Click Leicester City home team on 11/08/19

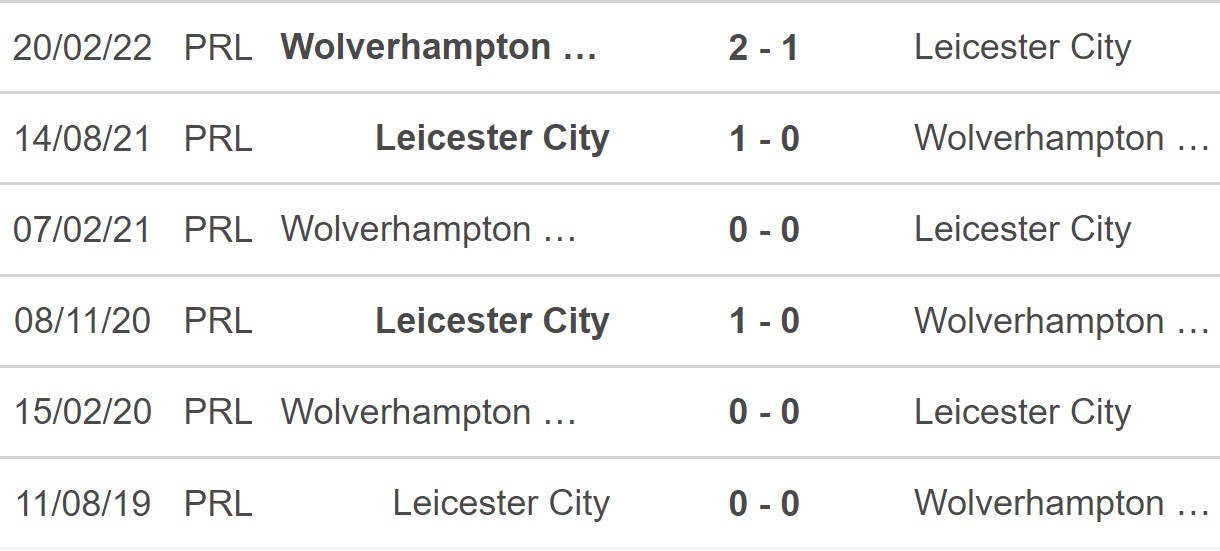tap(501, 503)
